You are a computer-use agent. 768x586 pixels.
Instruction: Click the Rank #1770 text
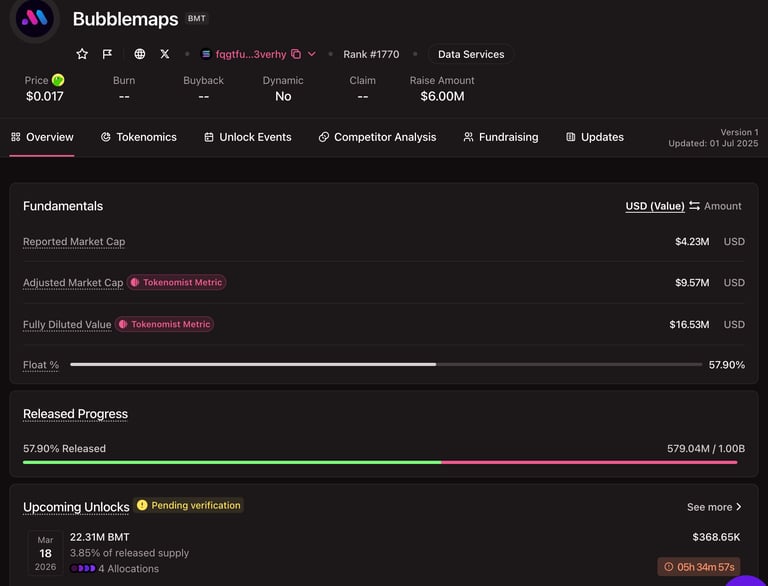[x=371, y=54]
